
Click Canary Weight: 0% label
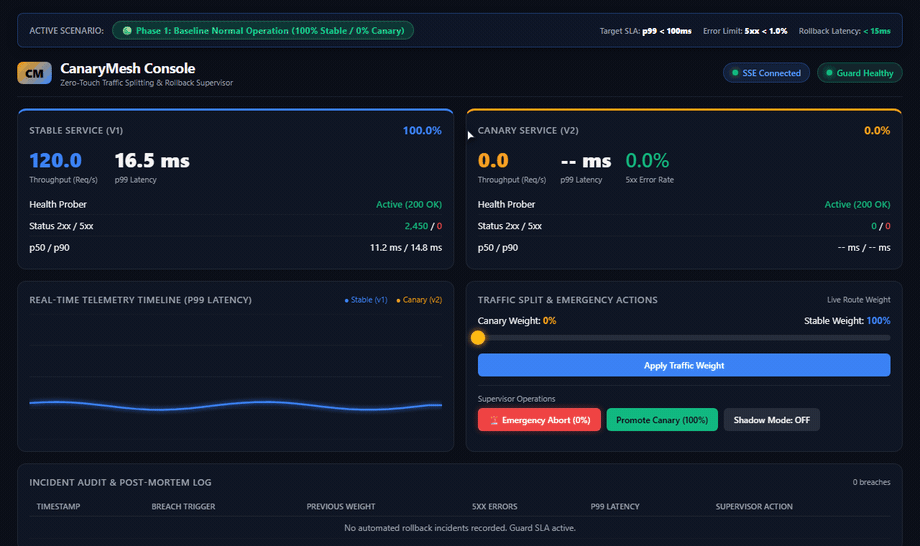(517, 321)
